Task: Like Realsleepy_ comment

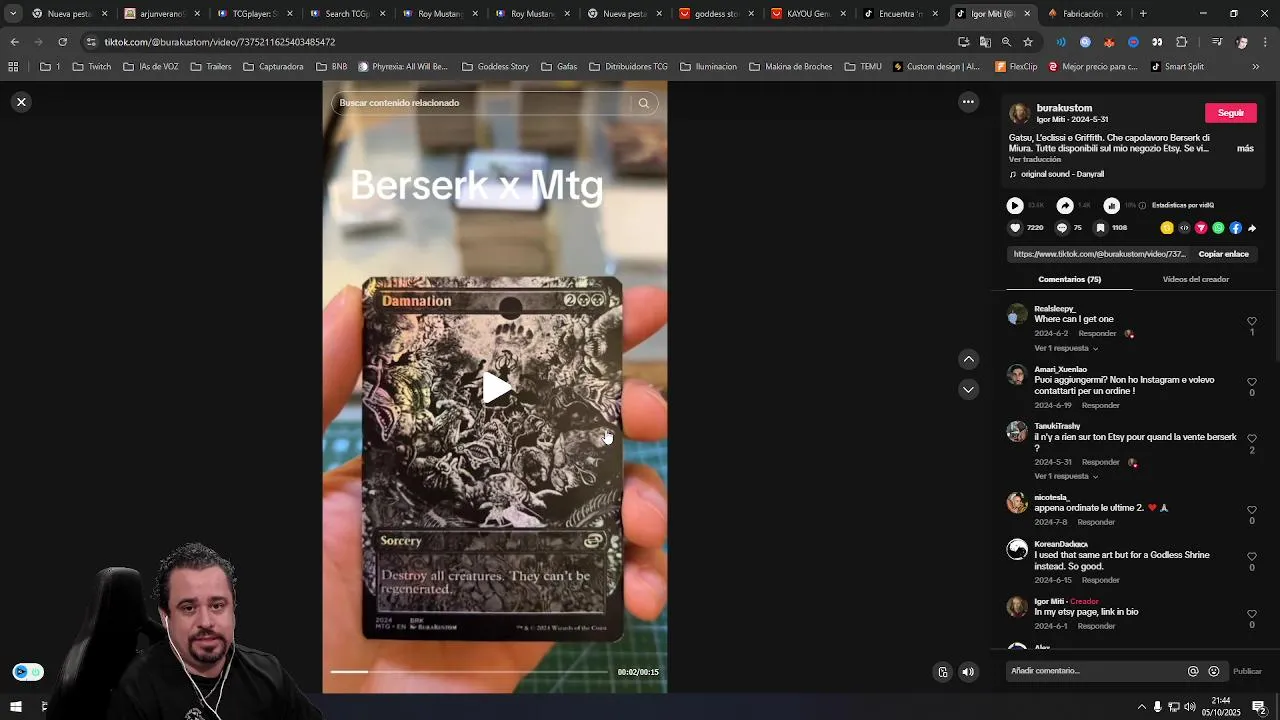Action: click(1252, 322)
